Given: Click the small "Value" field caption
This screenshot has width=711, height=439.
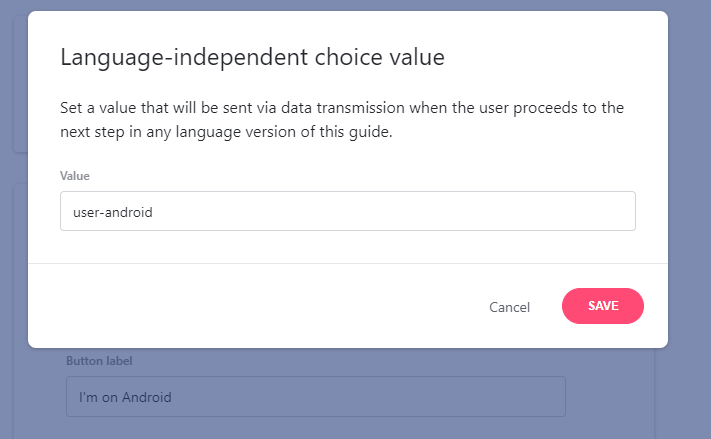Looking at the screenshot, I should 75,175.
